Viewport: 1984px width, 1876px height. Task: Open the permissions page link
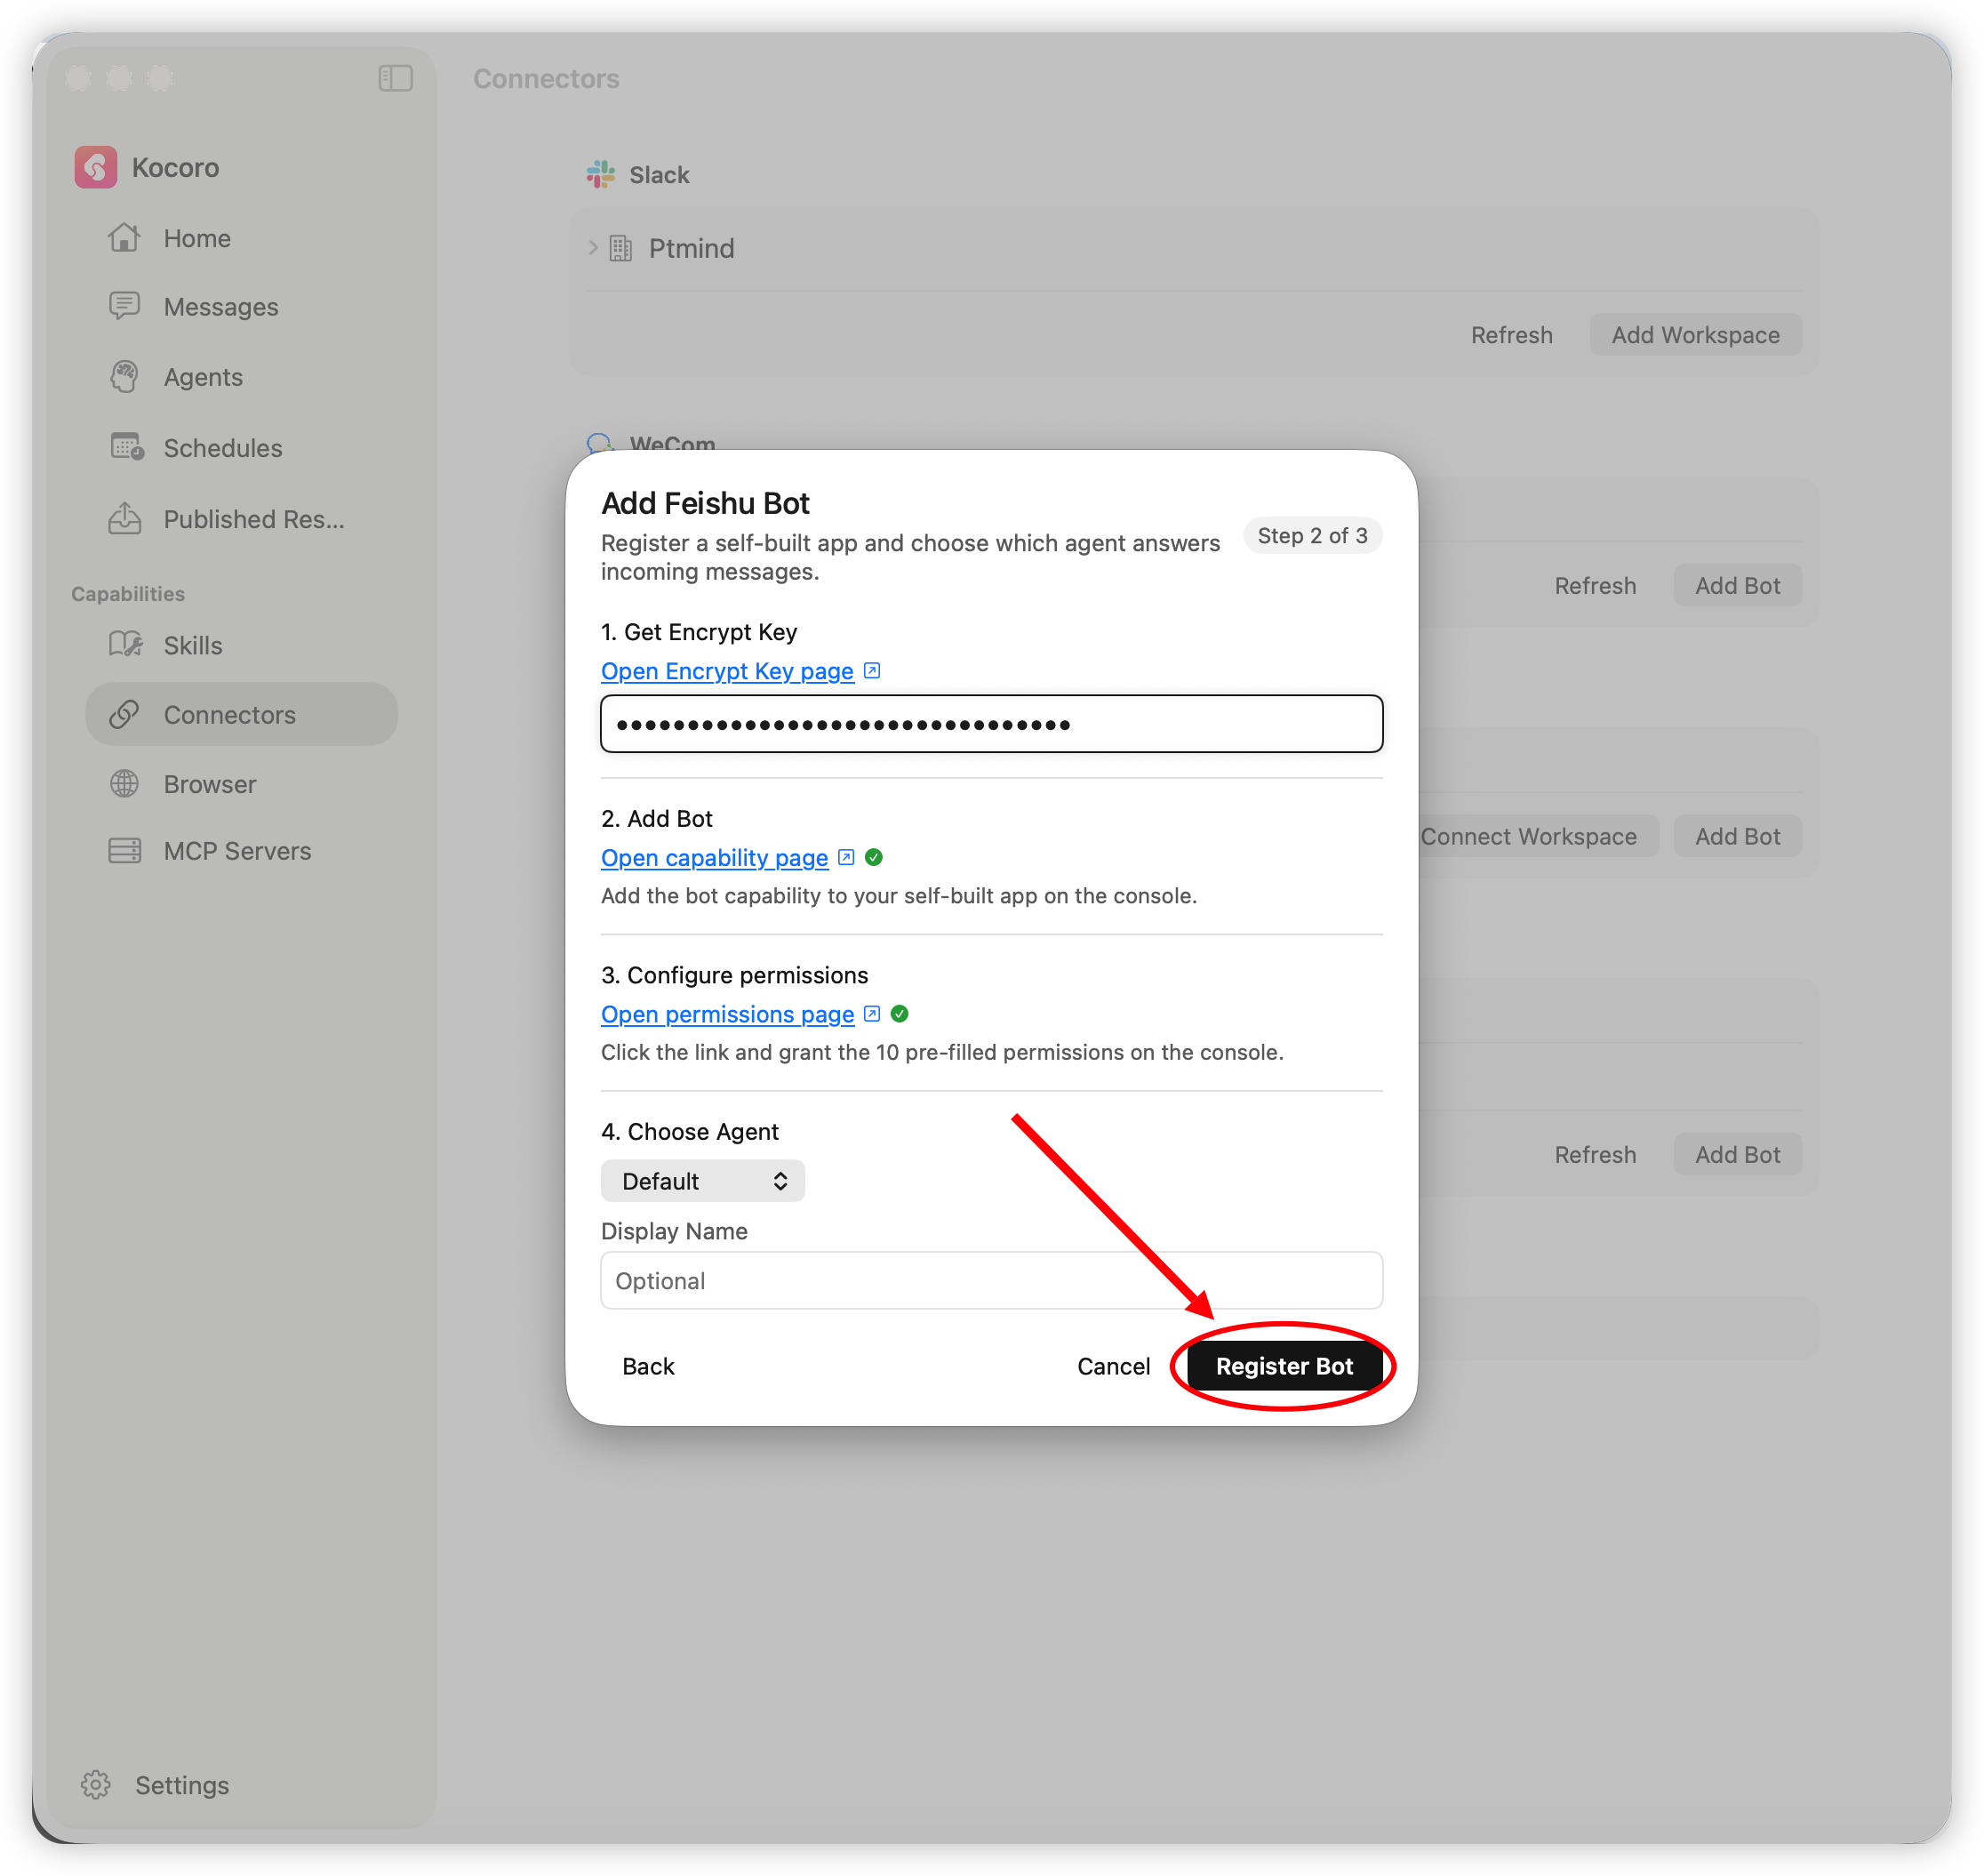tap(727, 1014)
